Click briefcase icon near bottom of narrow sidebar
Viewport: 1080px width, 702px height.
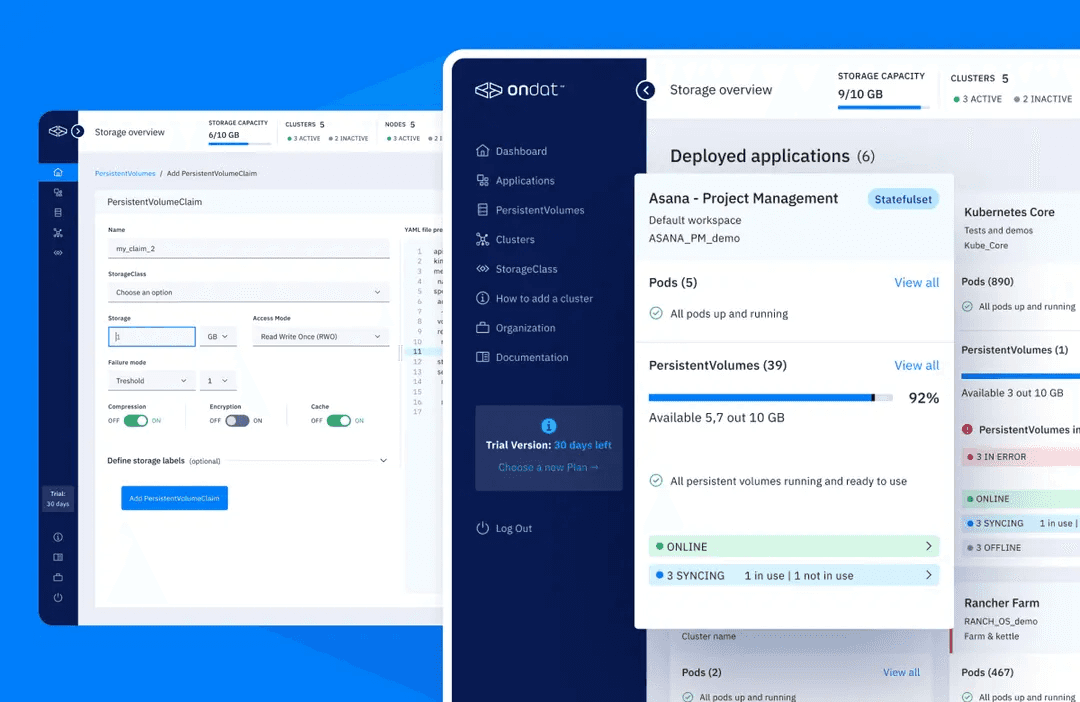(x=58, y=577)
